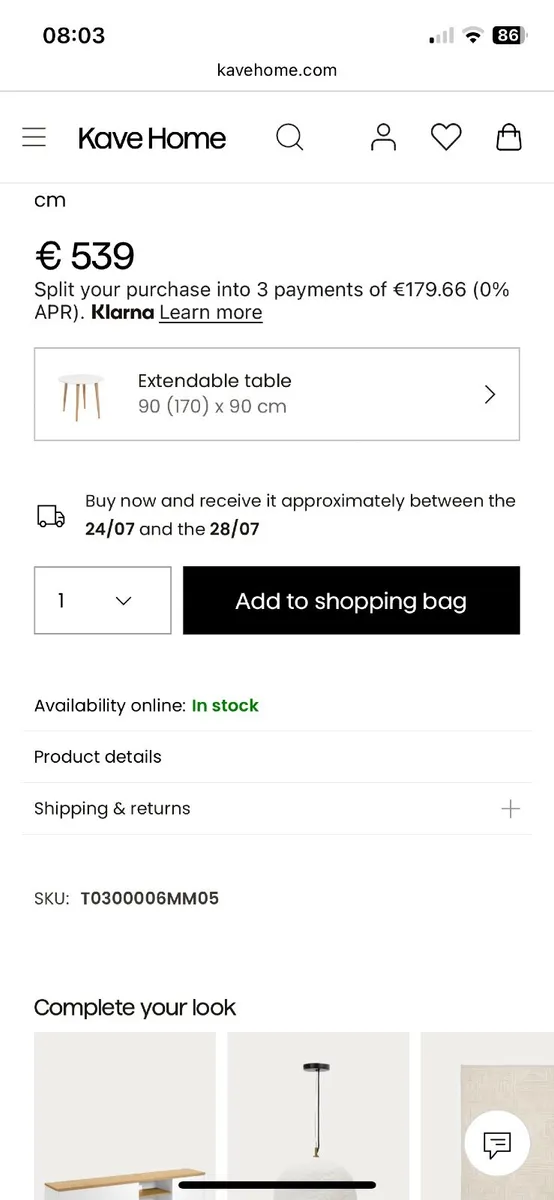The image size is (554, 1200).
Task: Tap the kavehome.com address bar
Action: [x=277, y=70]
